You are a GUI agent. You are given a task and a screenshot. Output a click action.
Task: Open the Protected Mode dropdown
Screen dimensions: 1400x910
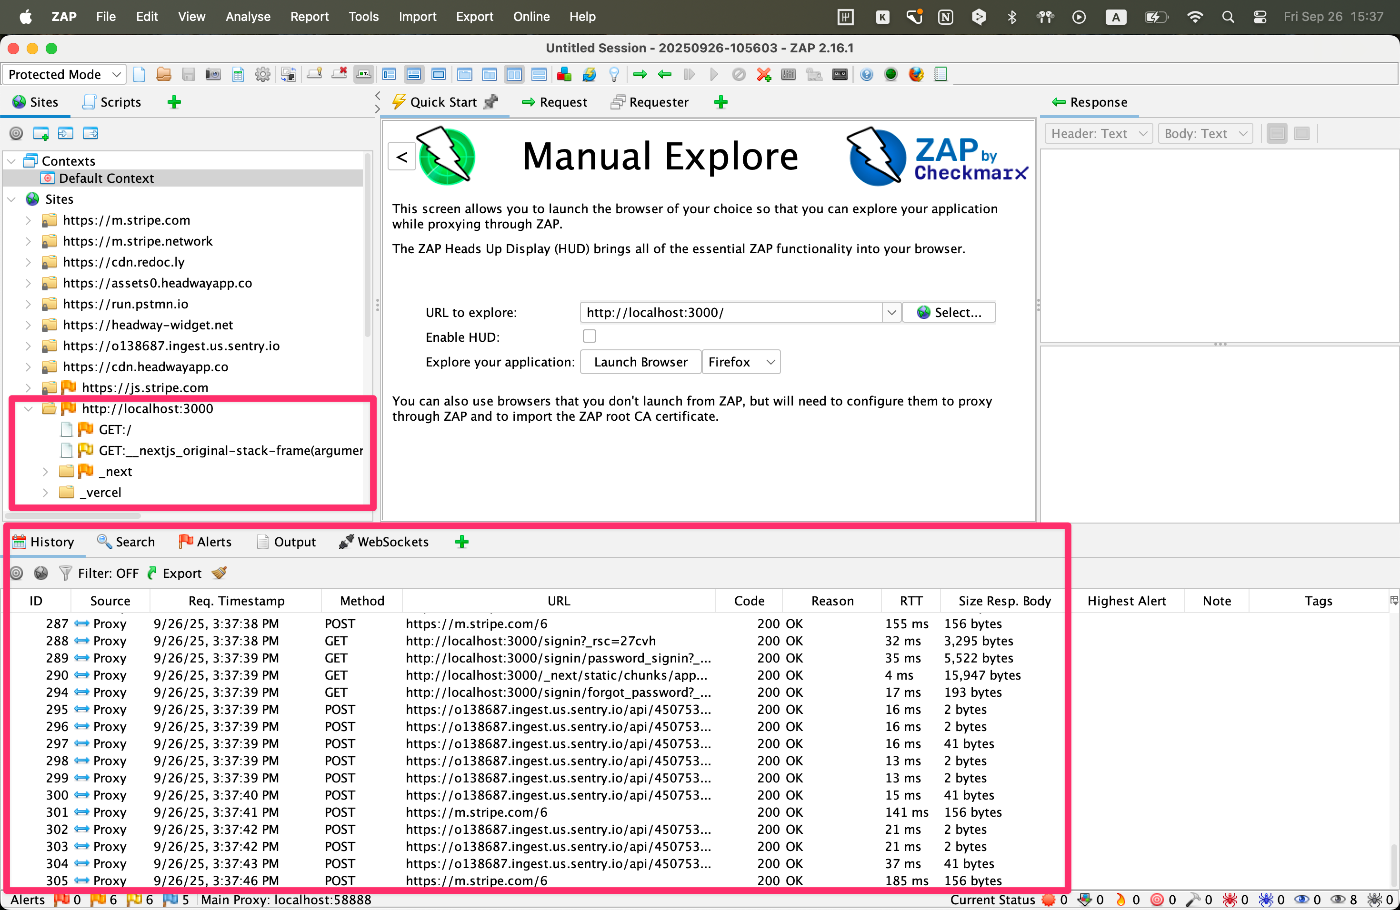(64, 74)
